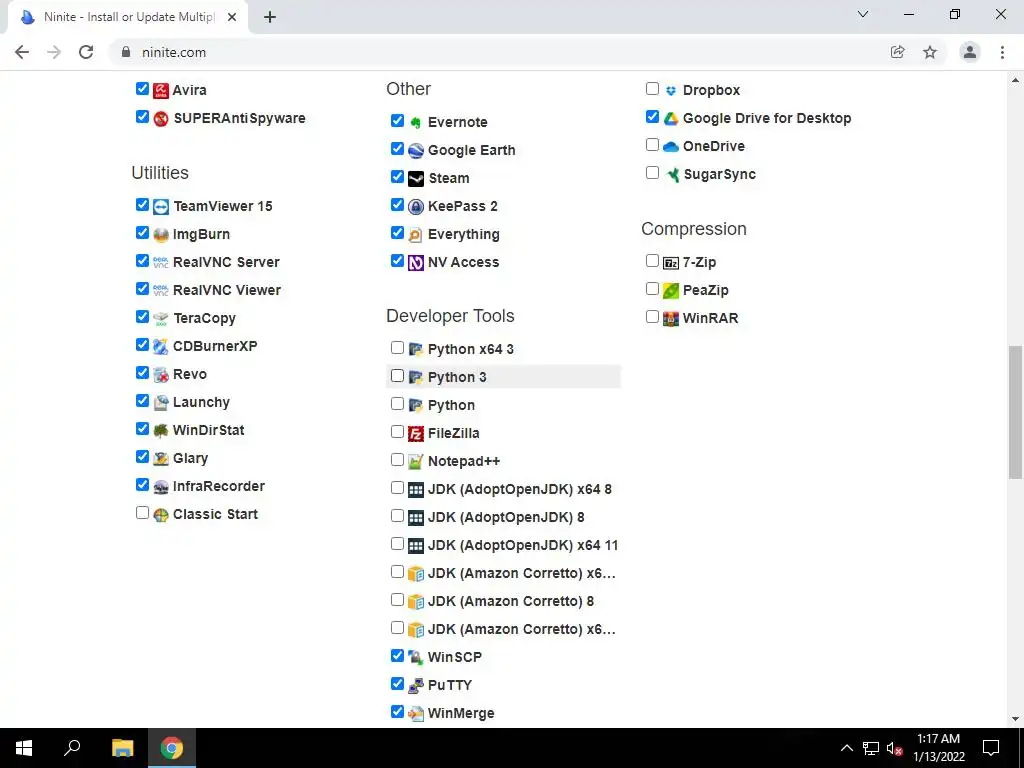Click the WinSCP icon
The image size is (1024, 768).
416,657
